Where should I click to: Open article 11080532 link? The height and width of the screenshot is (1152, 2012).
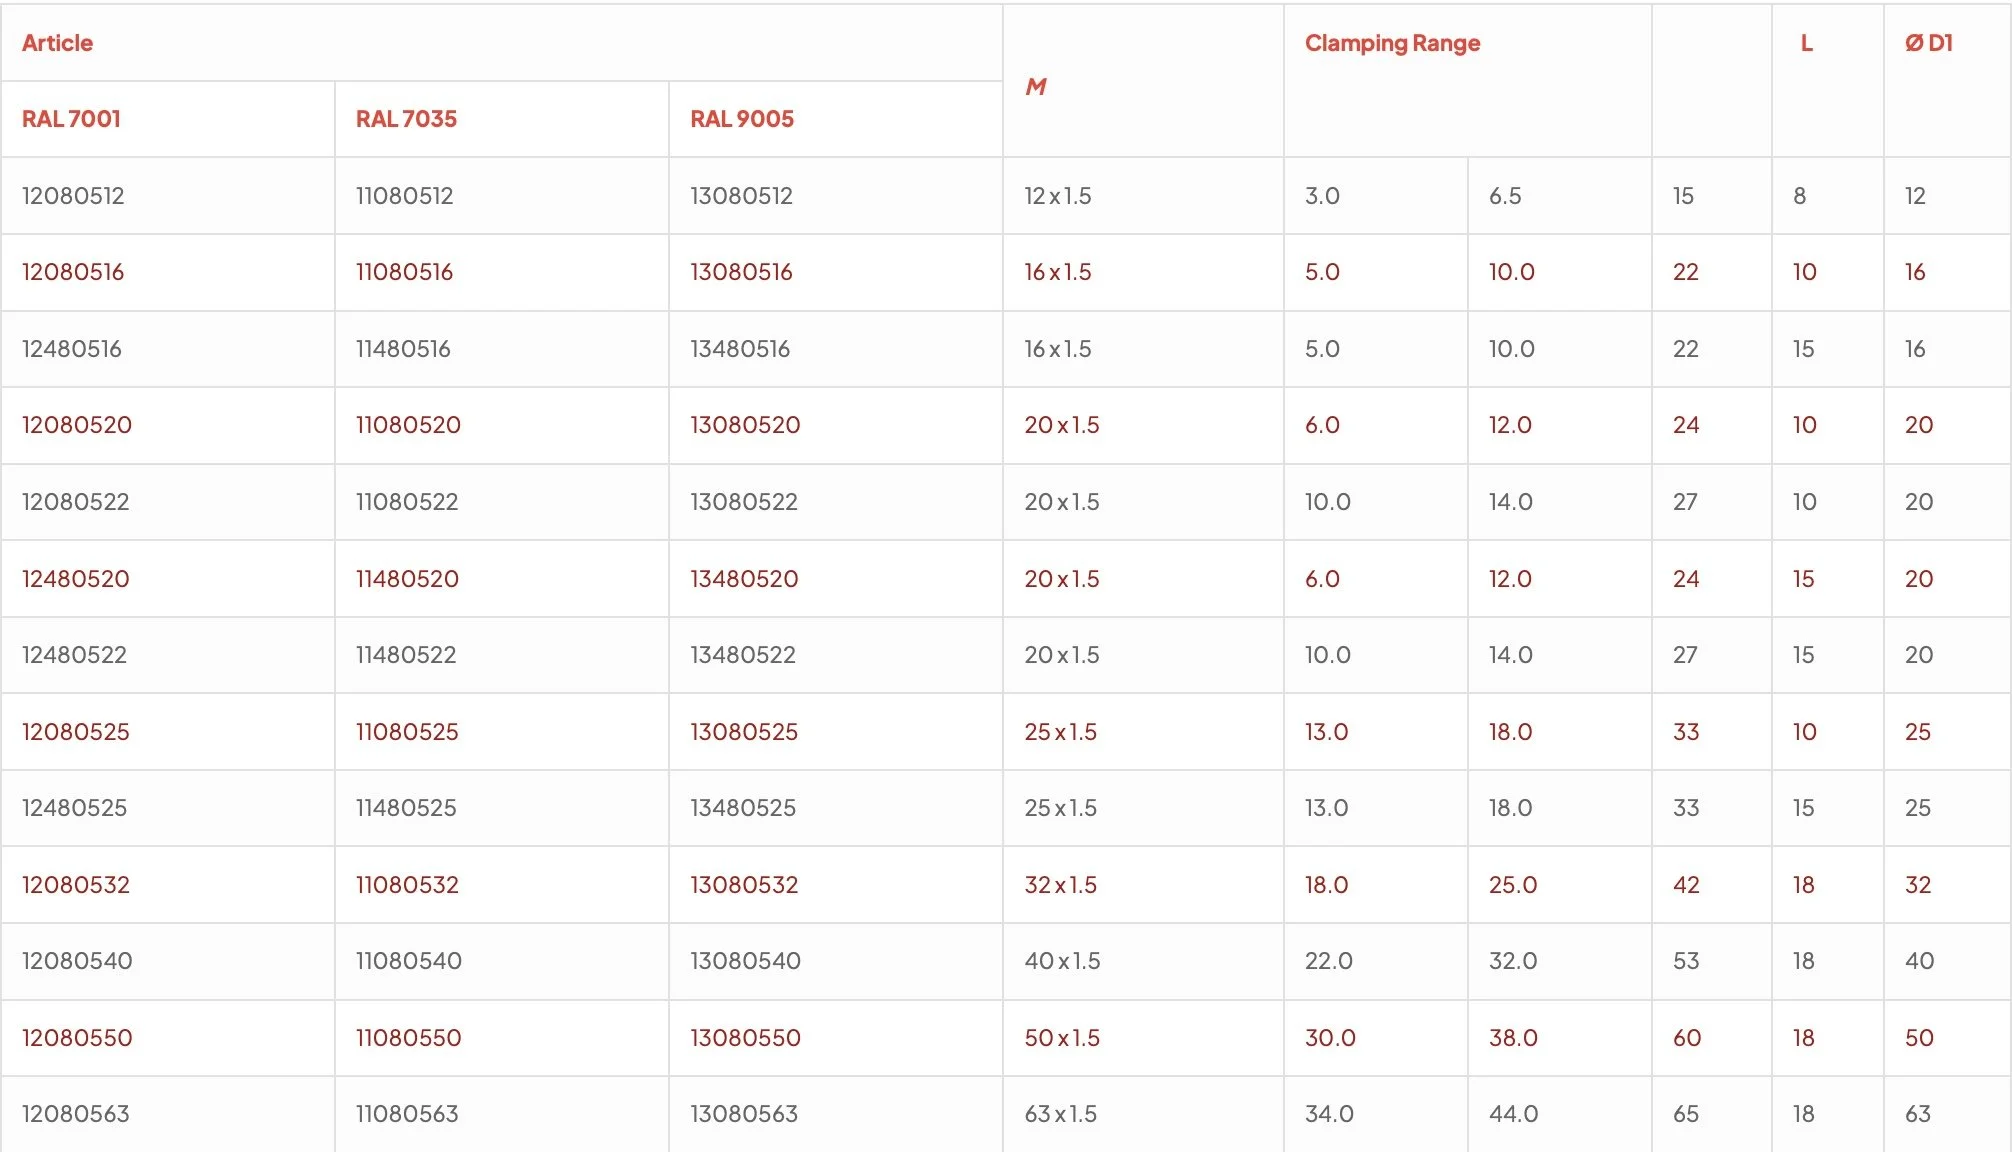[407, 885]
